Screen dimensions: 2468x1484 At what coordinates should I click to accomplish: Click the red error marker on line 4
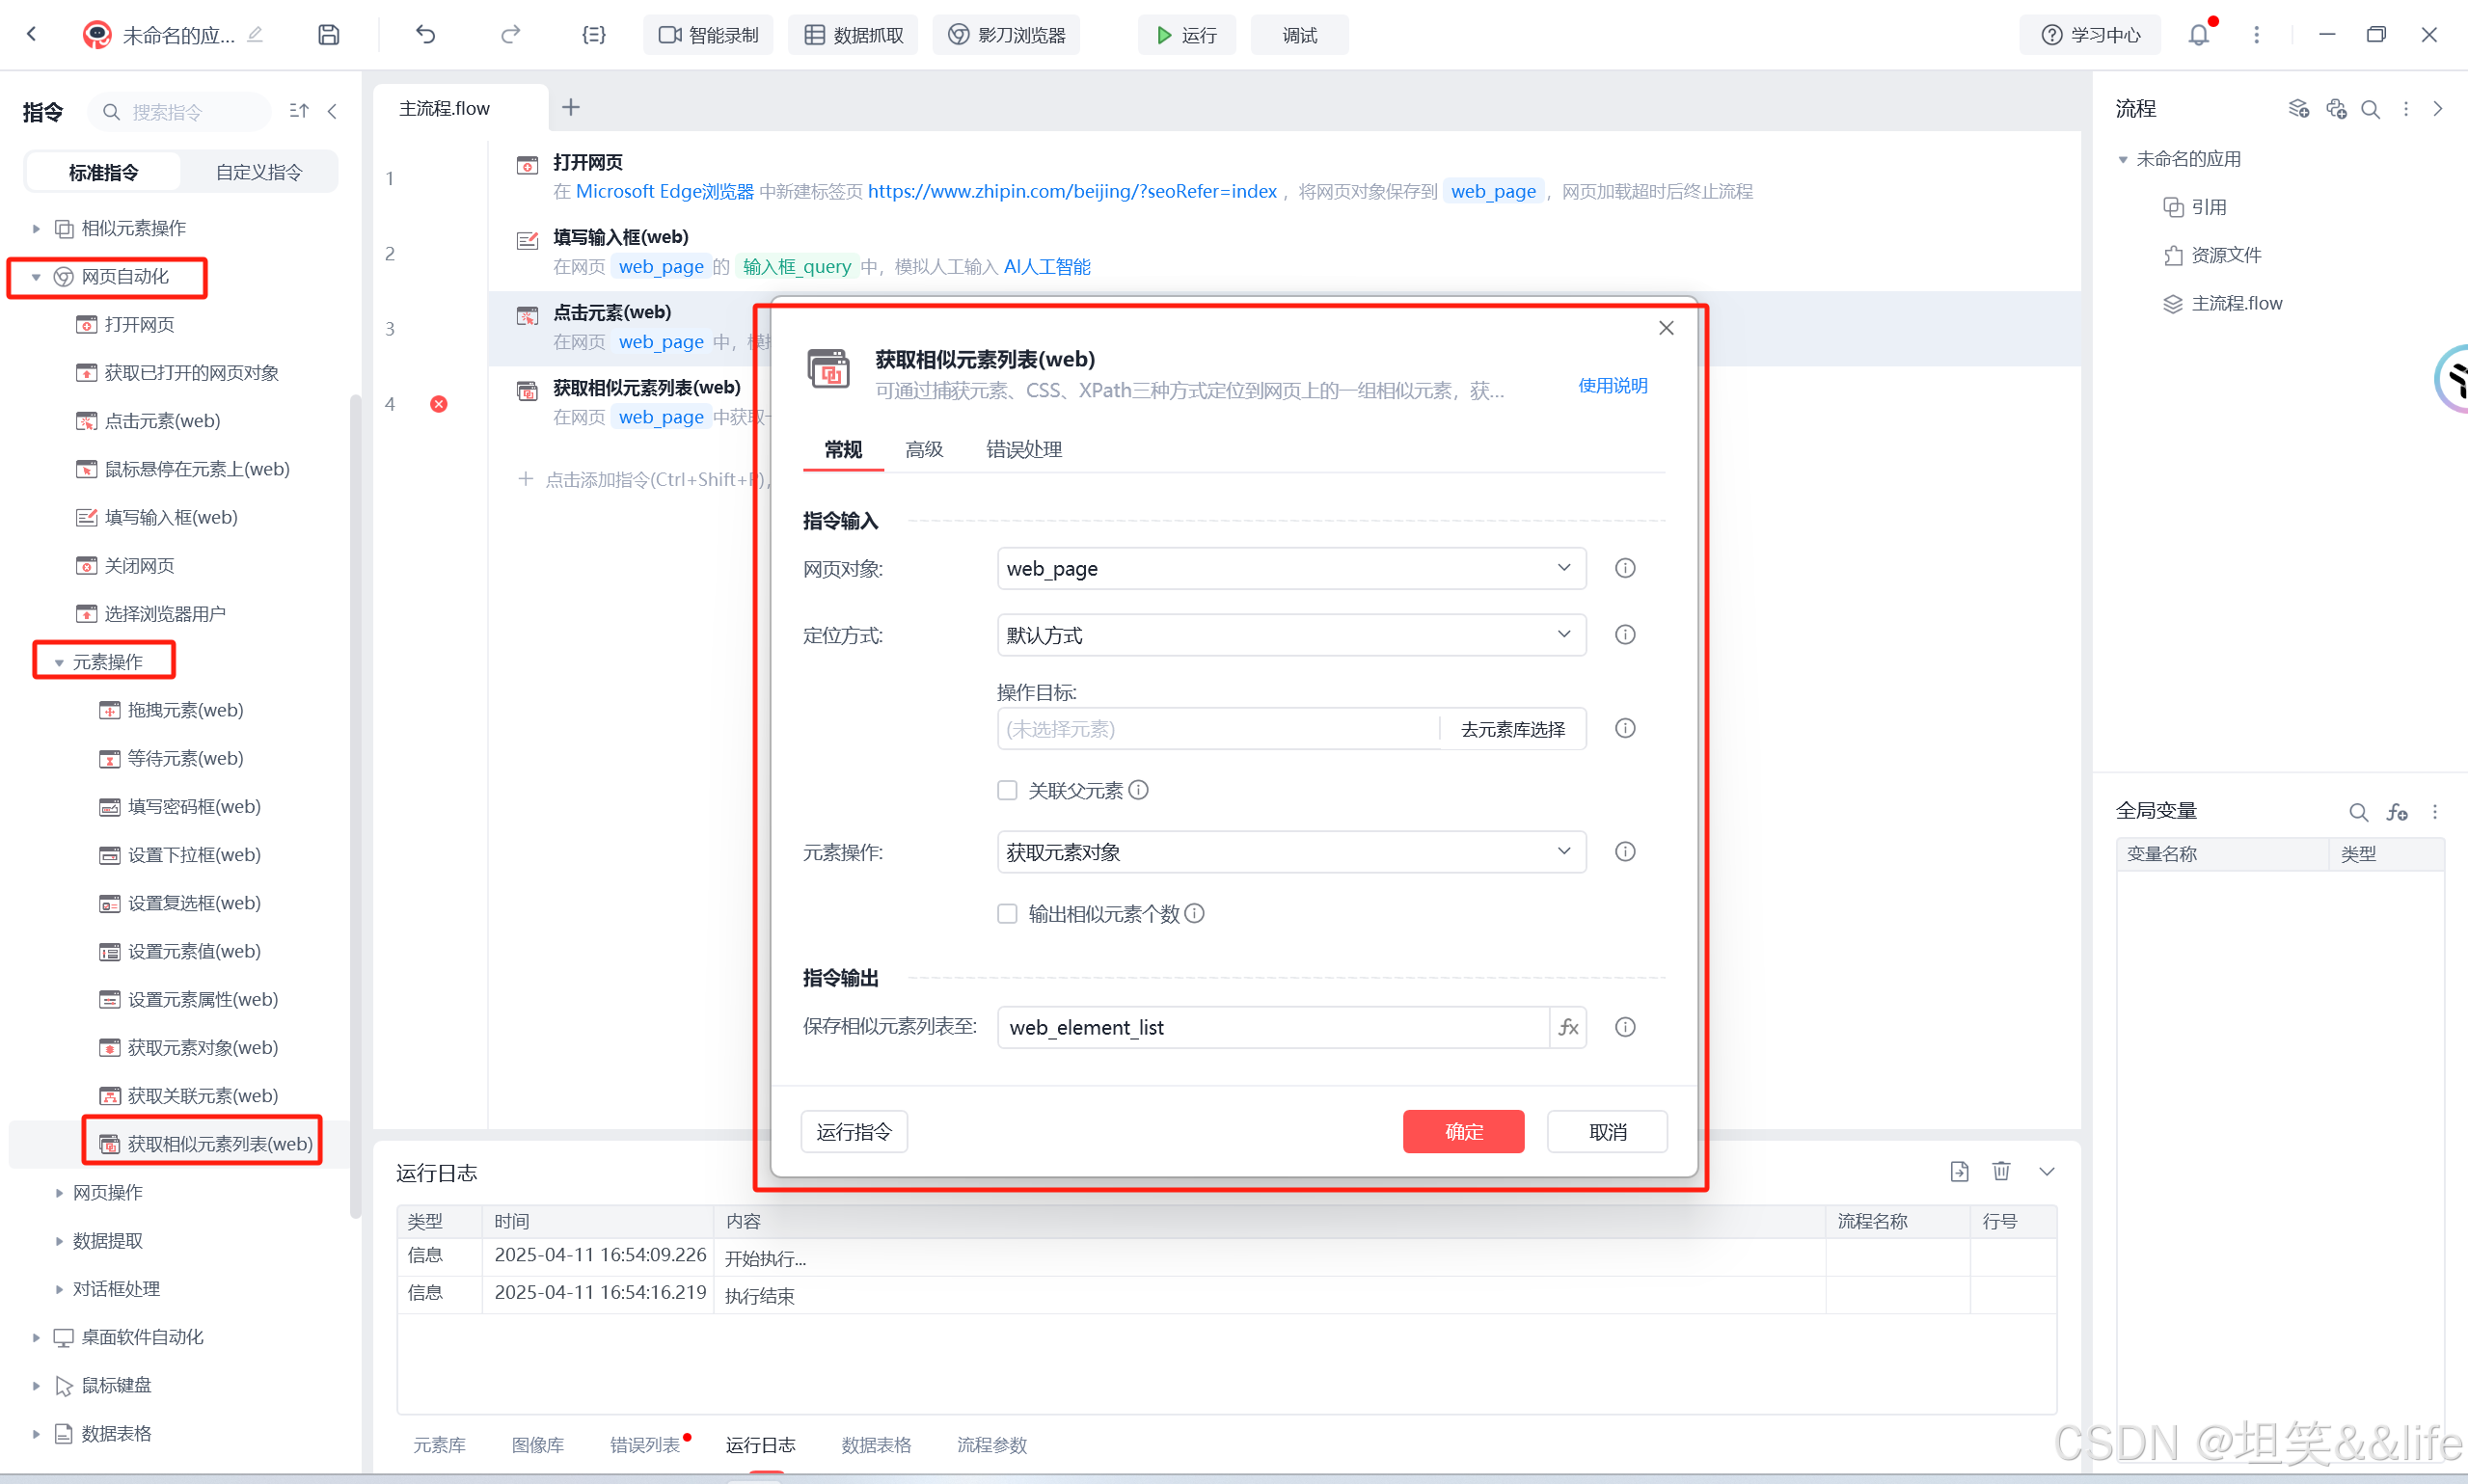[439, 404]
